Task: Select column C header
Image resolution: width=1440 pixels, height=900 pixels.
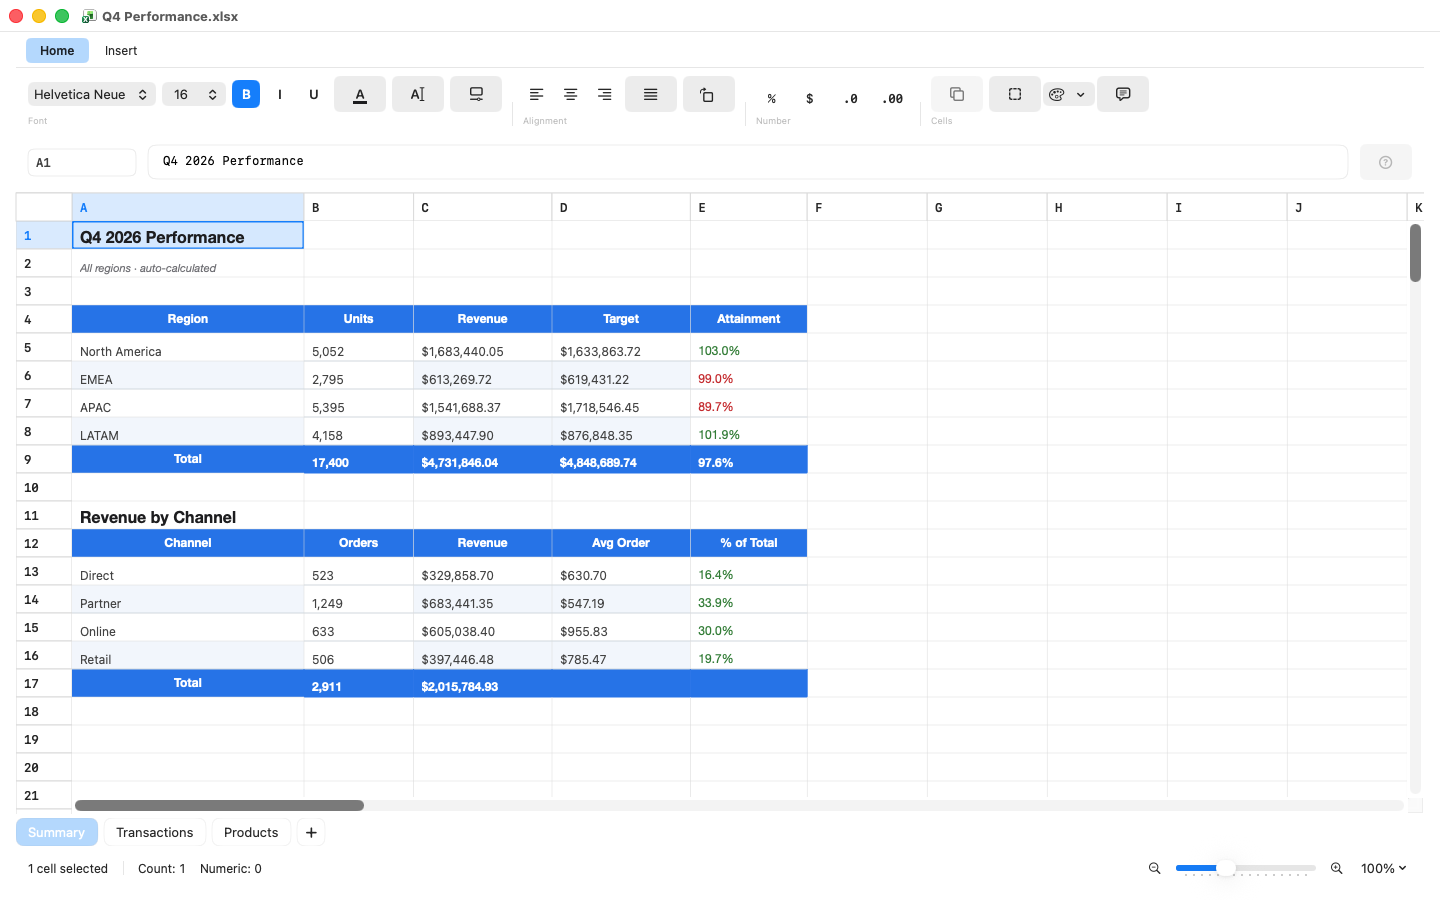Action: point(483,207)
